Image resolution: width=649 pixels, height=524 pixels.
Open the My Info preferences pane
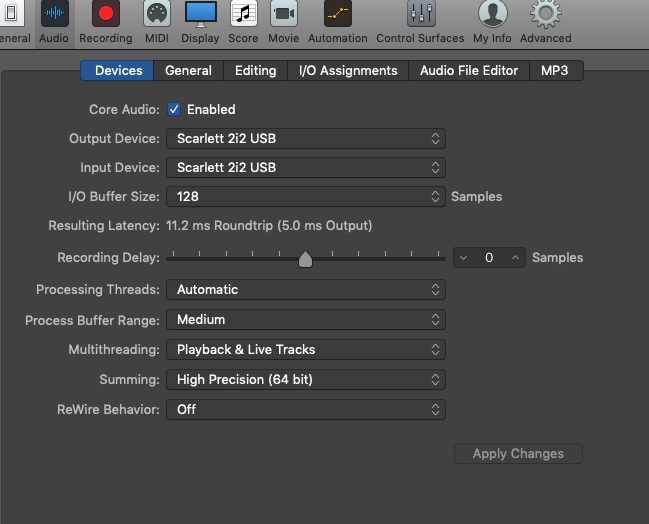(491, 22)
